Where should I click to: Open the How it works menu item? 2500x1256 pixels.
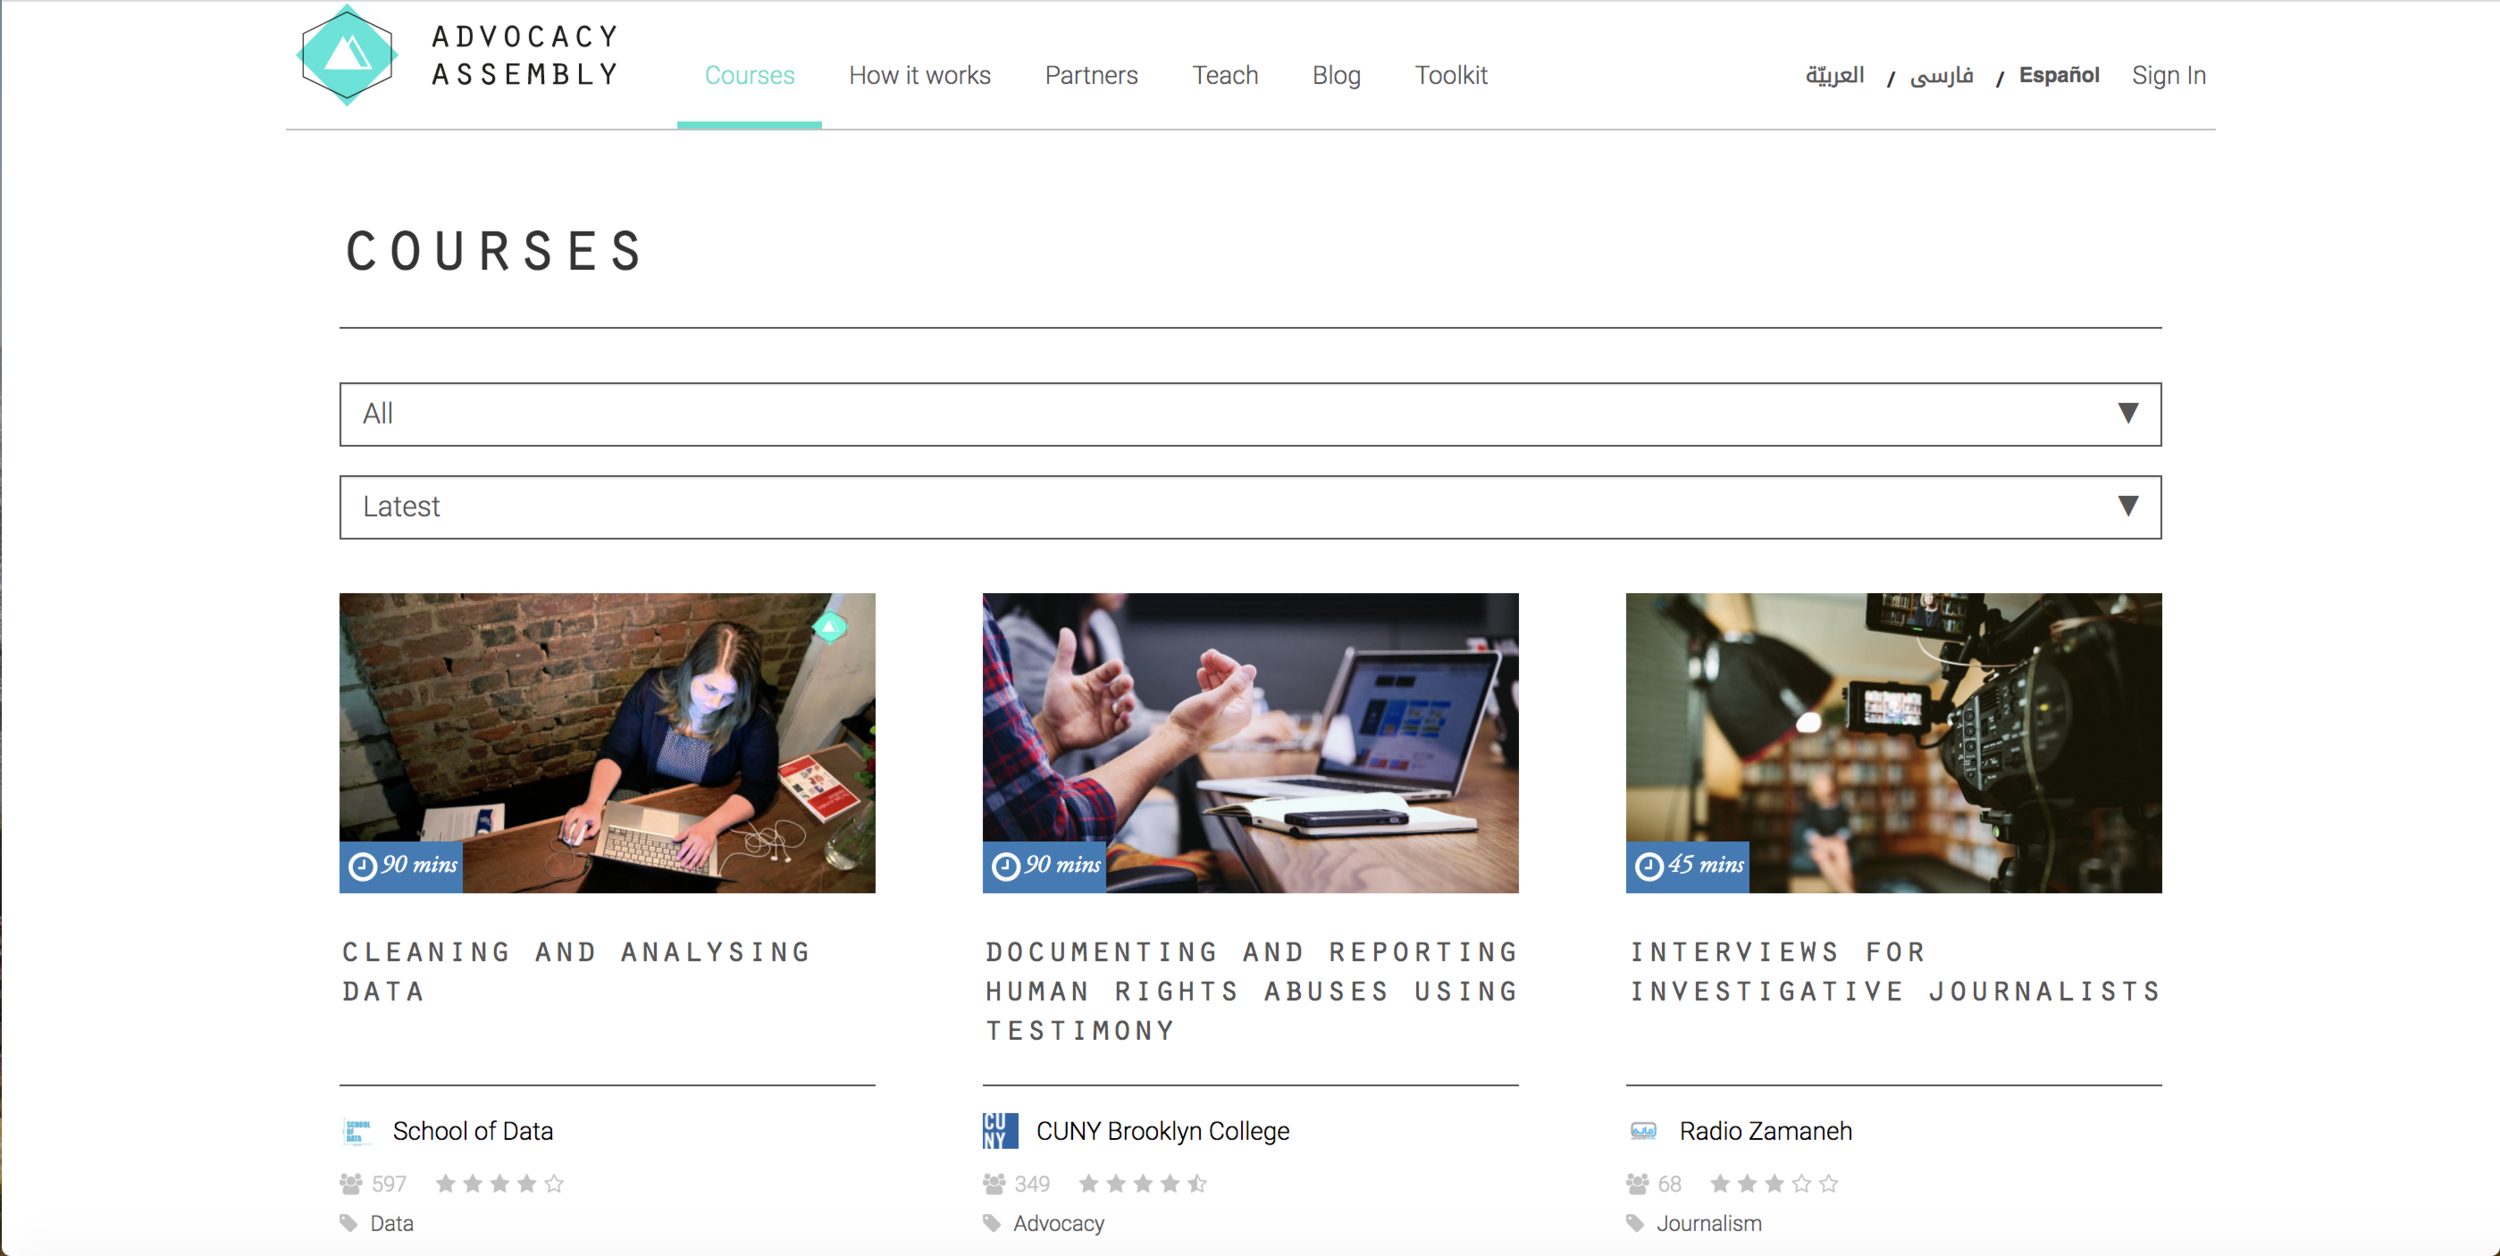tap(919, 76)
